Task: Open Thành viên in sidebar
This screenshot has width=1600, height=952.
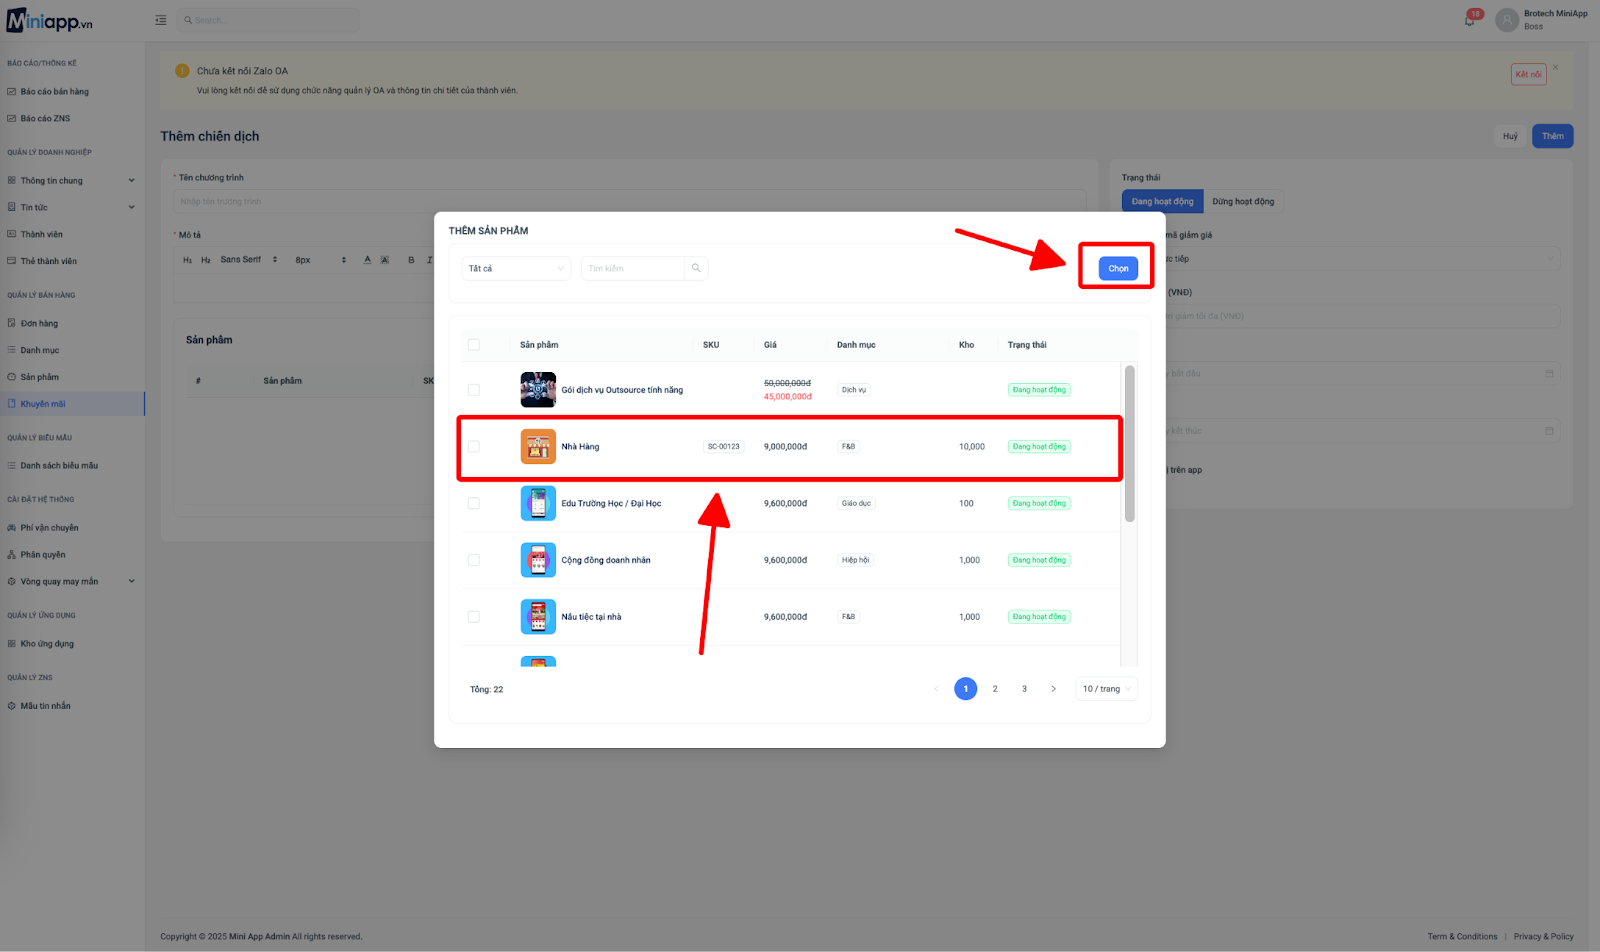Action: [x=42, y=235]
